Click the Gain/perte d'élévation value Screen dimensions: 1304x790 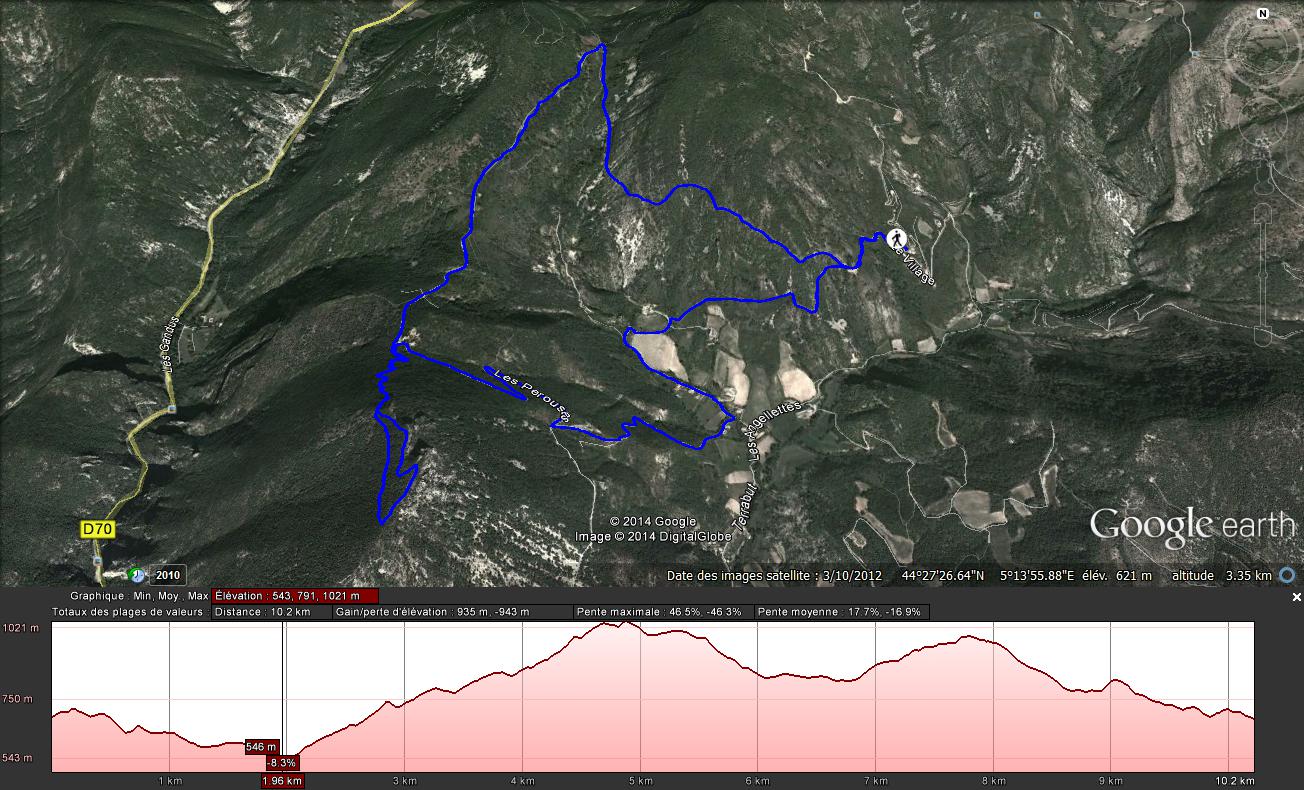click(x=452, y=612)
